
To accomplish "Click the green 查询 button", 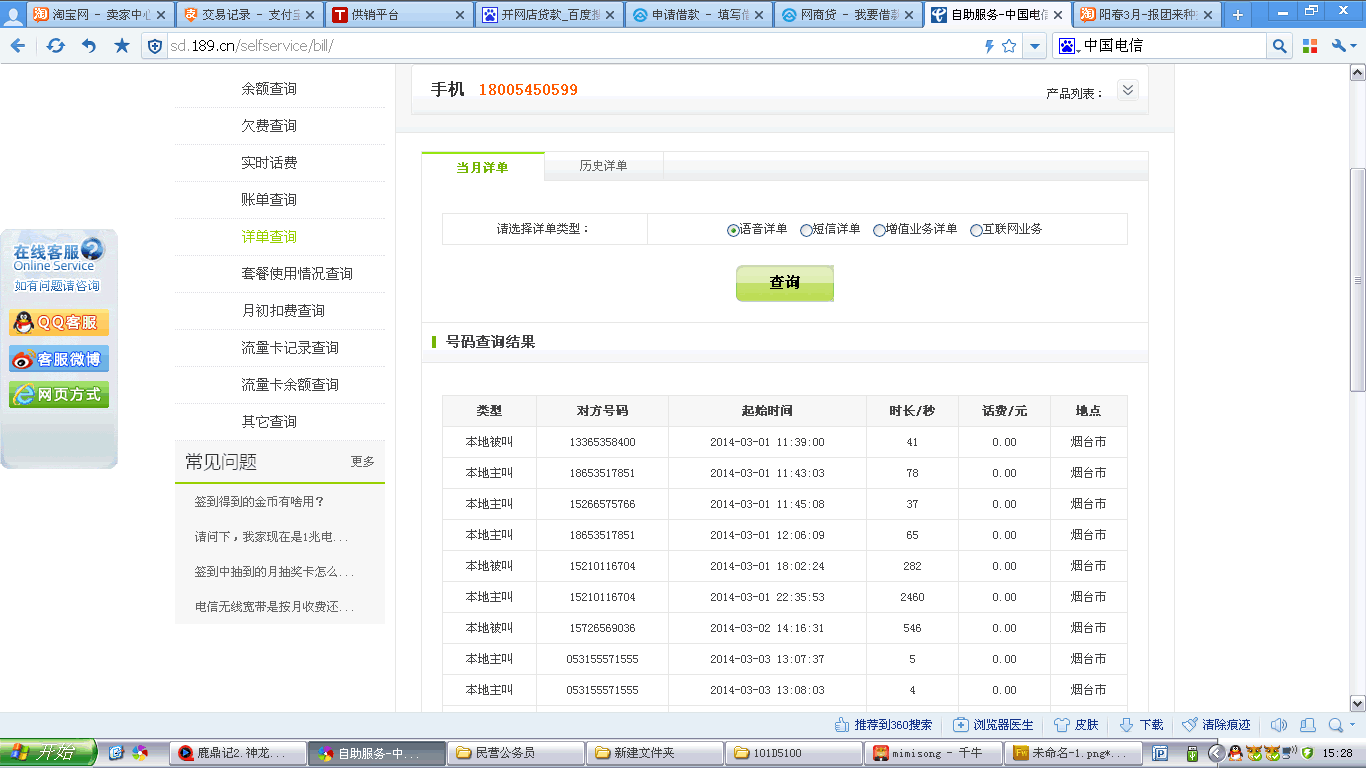I will point(784,283).
